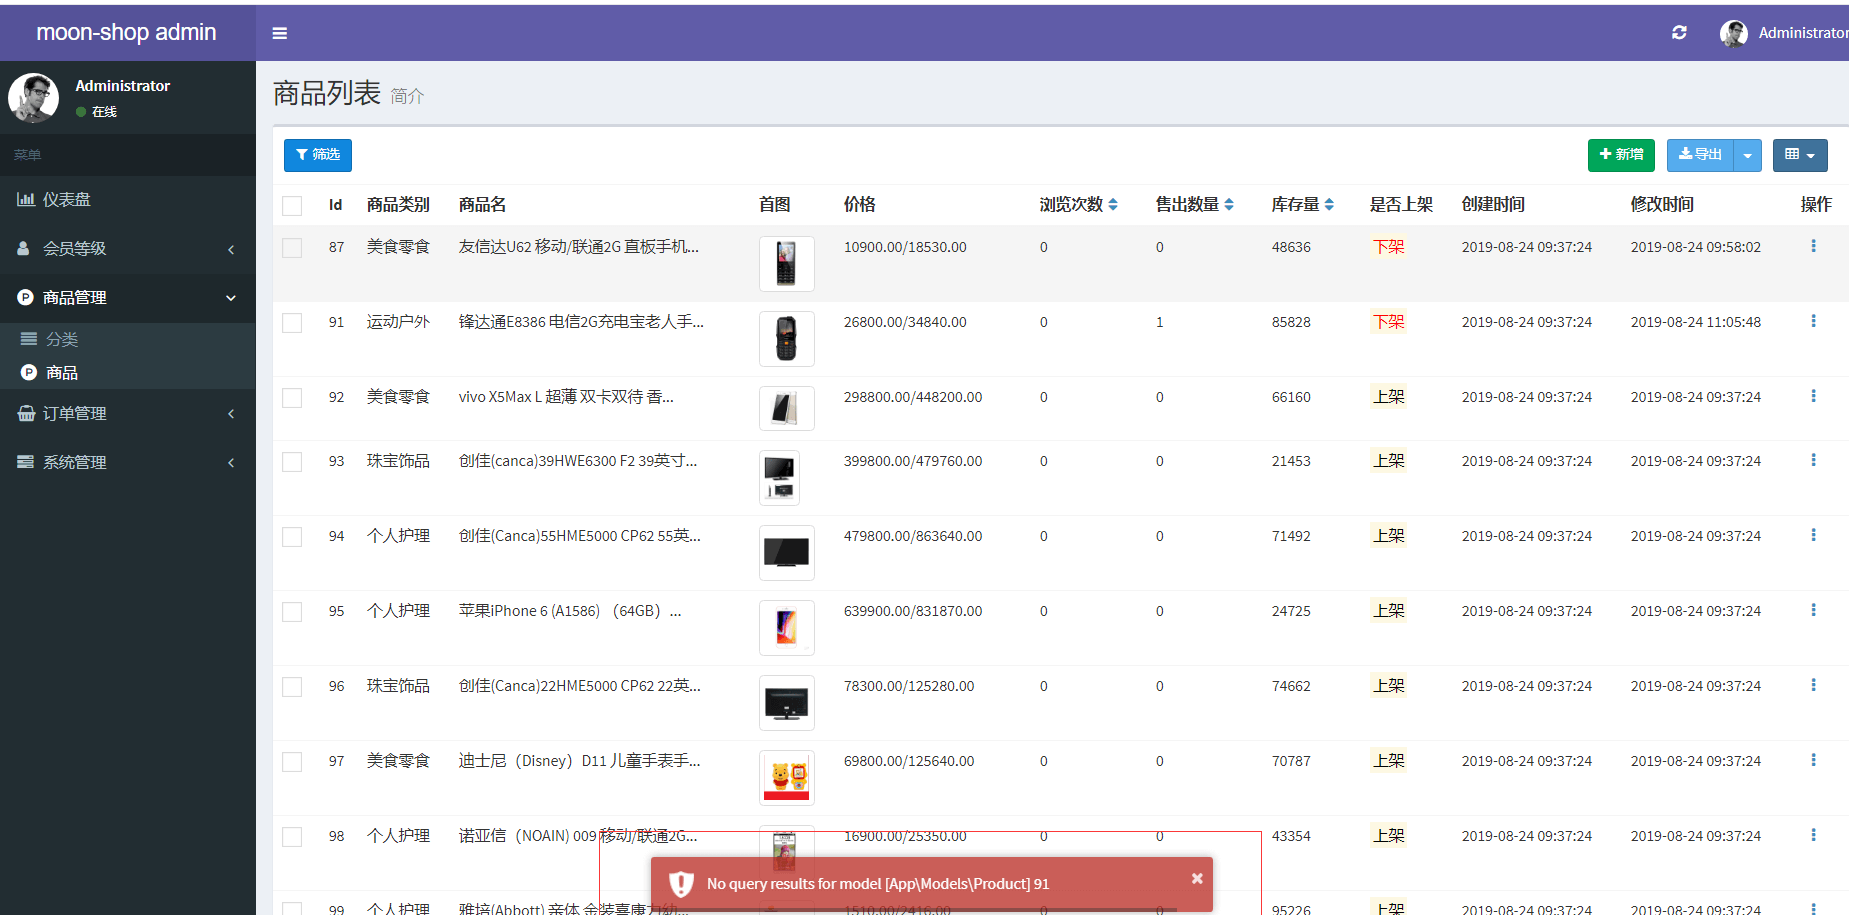Open the column visibility grid dropdown
Viewport: 1849px width, 915px height.
tap(1800, 155)
